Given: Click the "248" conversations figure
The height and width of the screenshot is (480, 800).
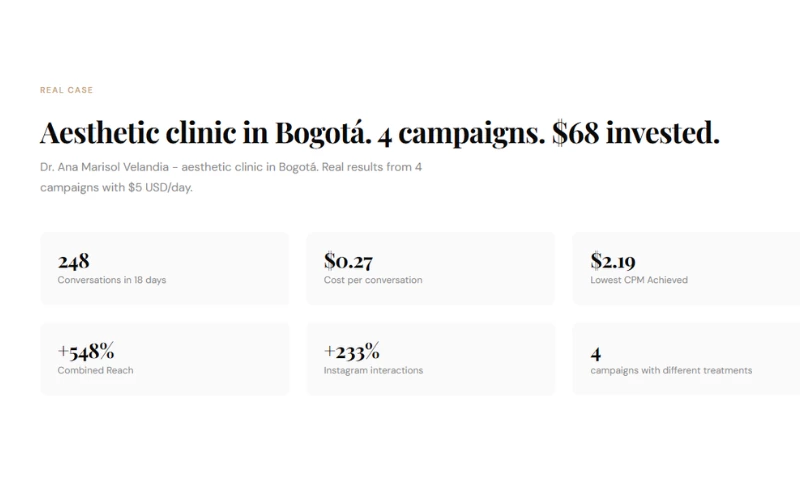Looking at the screenshot, I should click(x=74, y=262).
